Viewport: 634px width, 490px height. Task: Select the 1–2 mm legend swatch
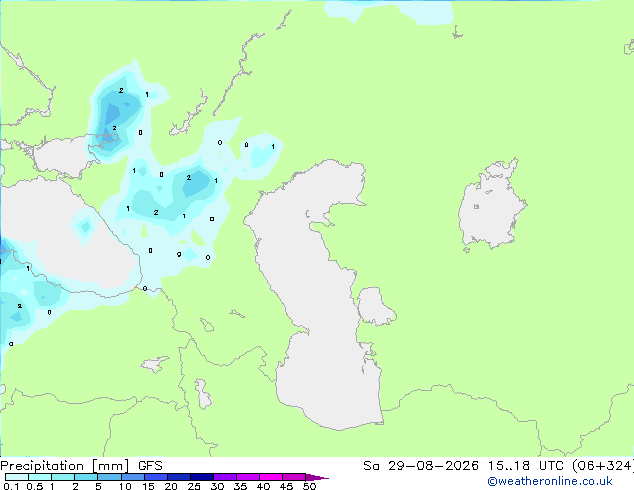(63, 477)
